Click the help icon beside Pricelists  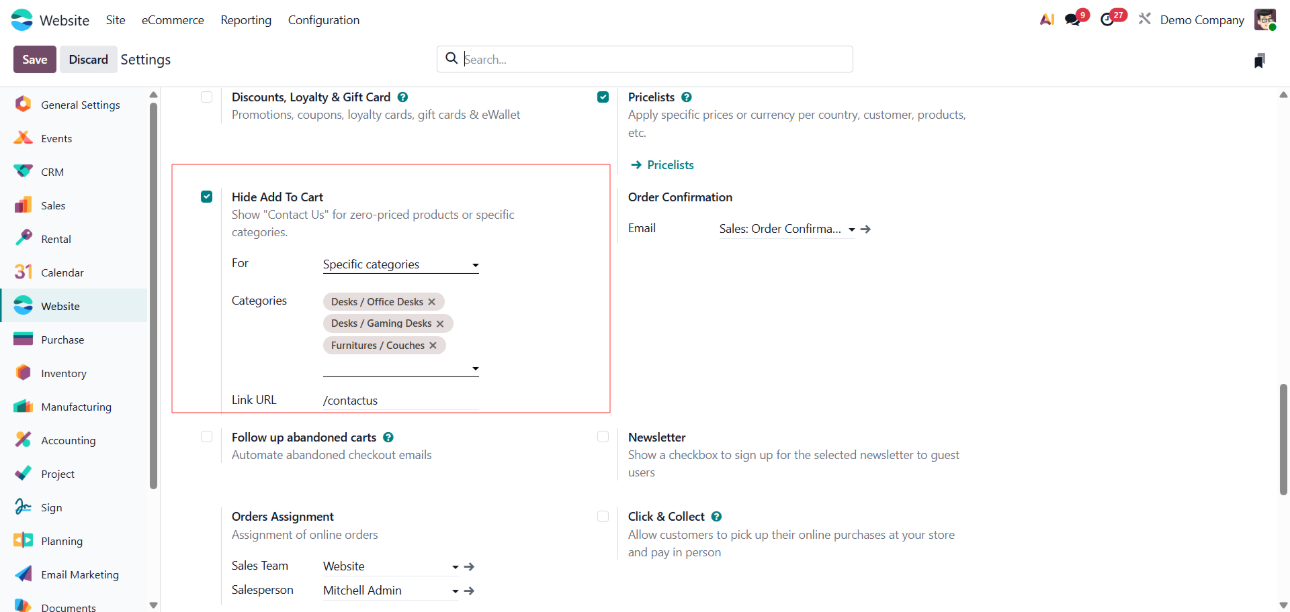(x=686, y=97)
